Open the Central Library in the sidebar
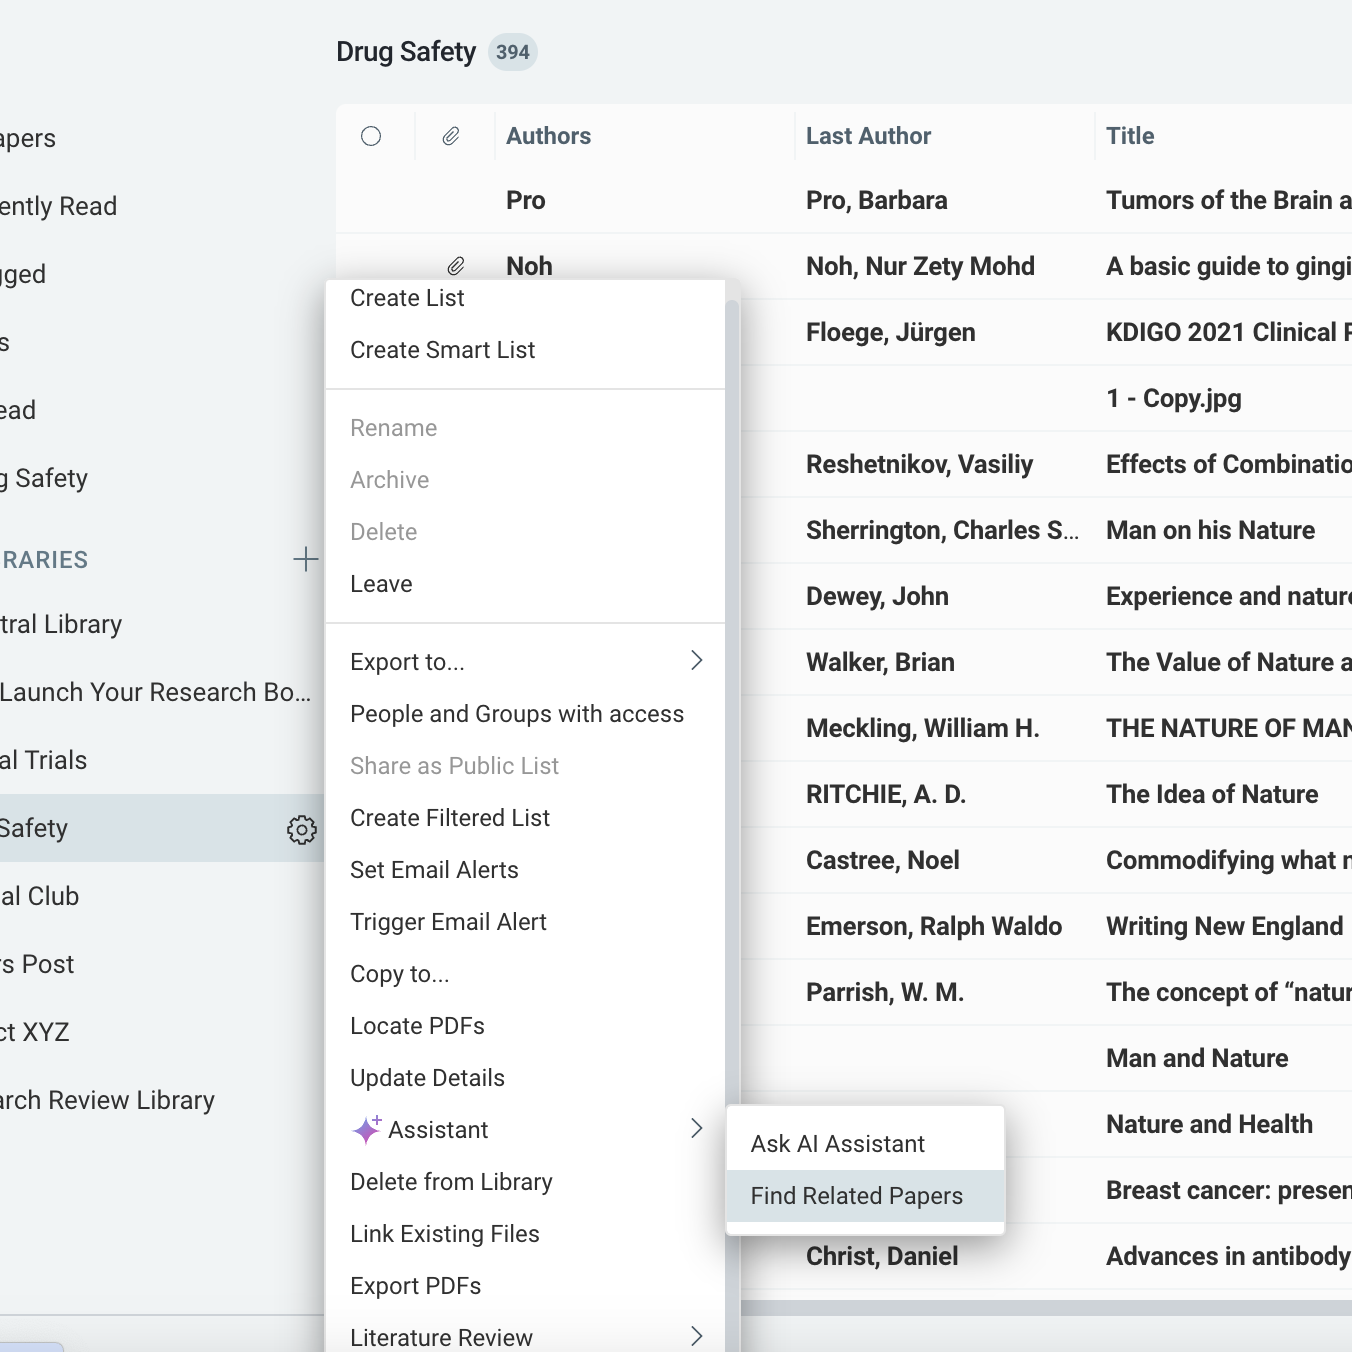Screen dimensions: 1352x1352 [x=60, y=624]
